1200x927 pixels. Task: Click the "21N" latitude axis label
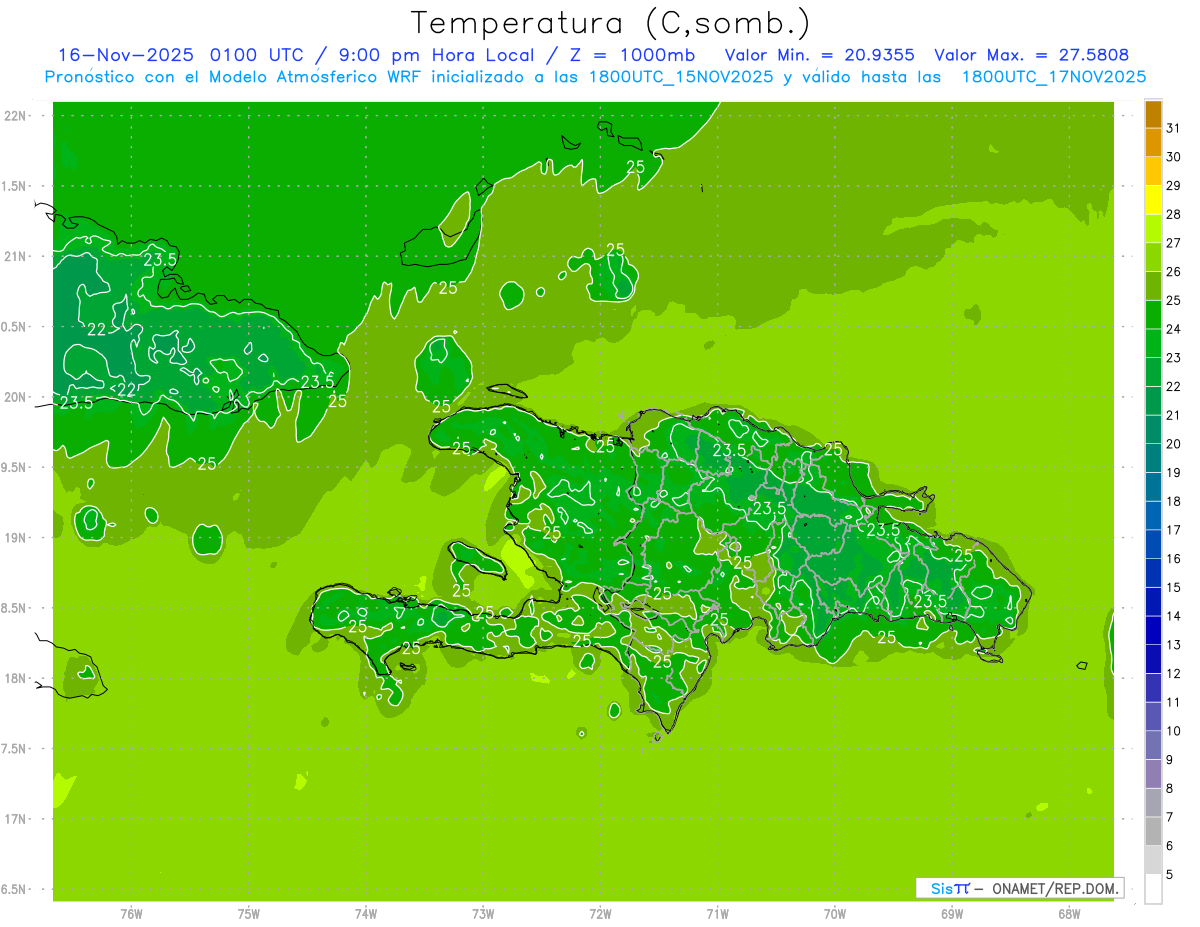pos(16,256)
